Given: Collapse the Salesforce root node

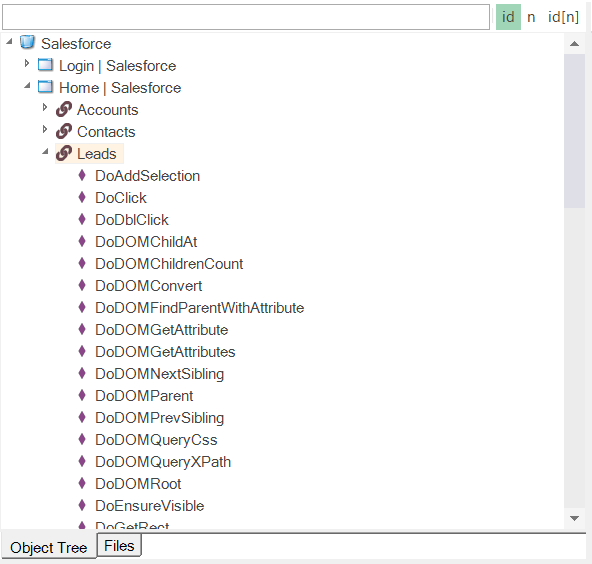Looking at the screenshot, I should click(9, 41).
